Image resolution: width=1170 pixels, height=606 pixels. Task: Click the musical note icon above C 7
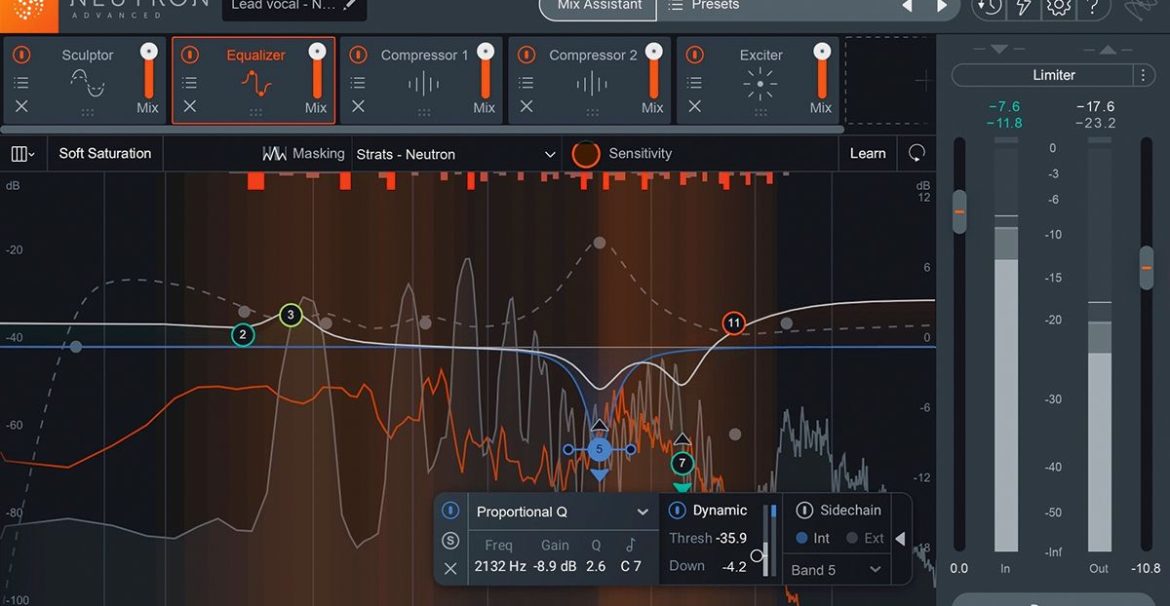click(x=631, y=545)
